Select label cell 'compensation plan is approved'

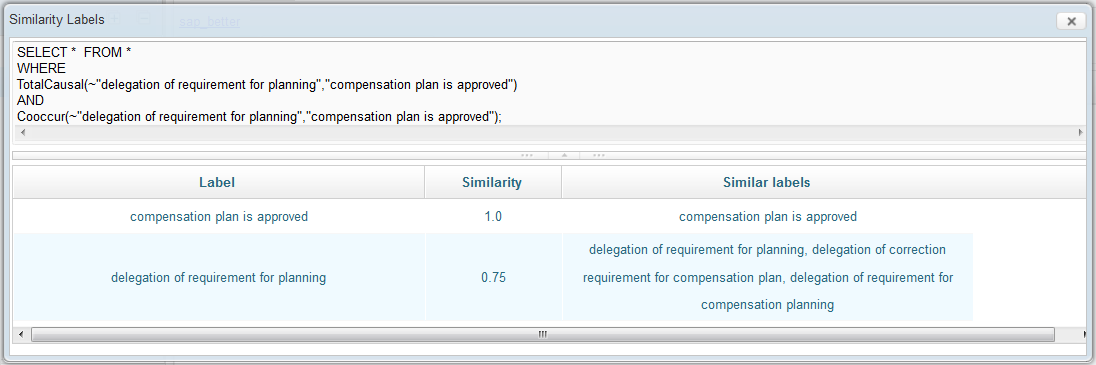coord(219,217)
